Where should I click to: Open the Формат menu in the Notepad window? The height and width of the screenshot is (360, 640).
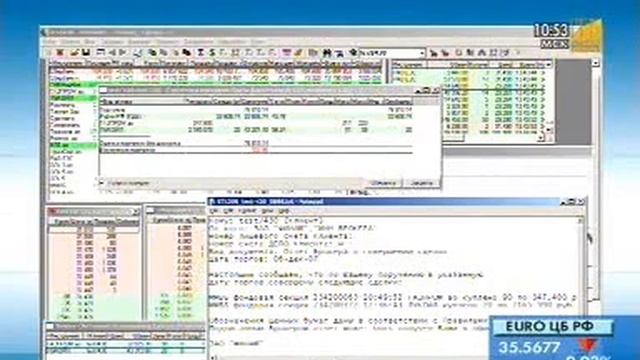point(247,211)
